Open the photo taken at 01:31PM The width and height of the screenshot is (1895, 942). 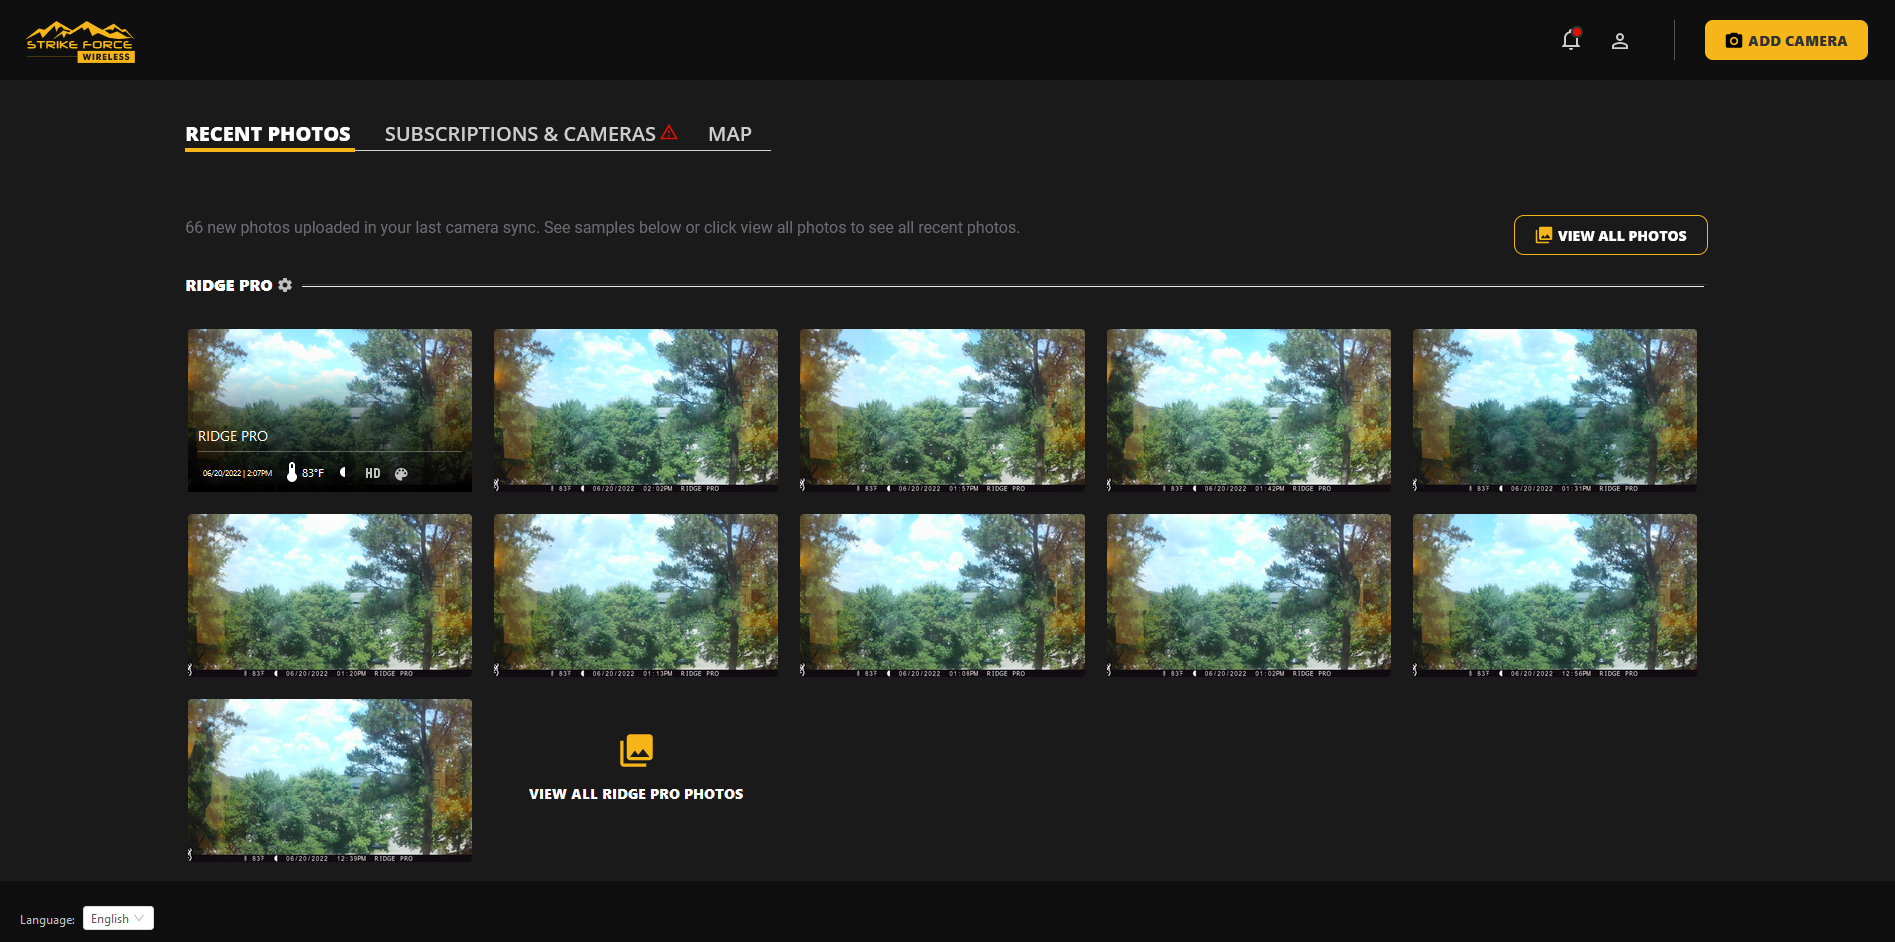tap(1554, 408)
